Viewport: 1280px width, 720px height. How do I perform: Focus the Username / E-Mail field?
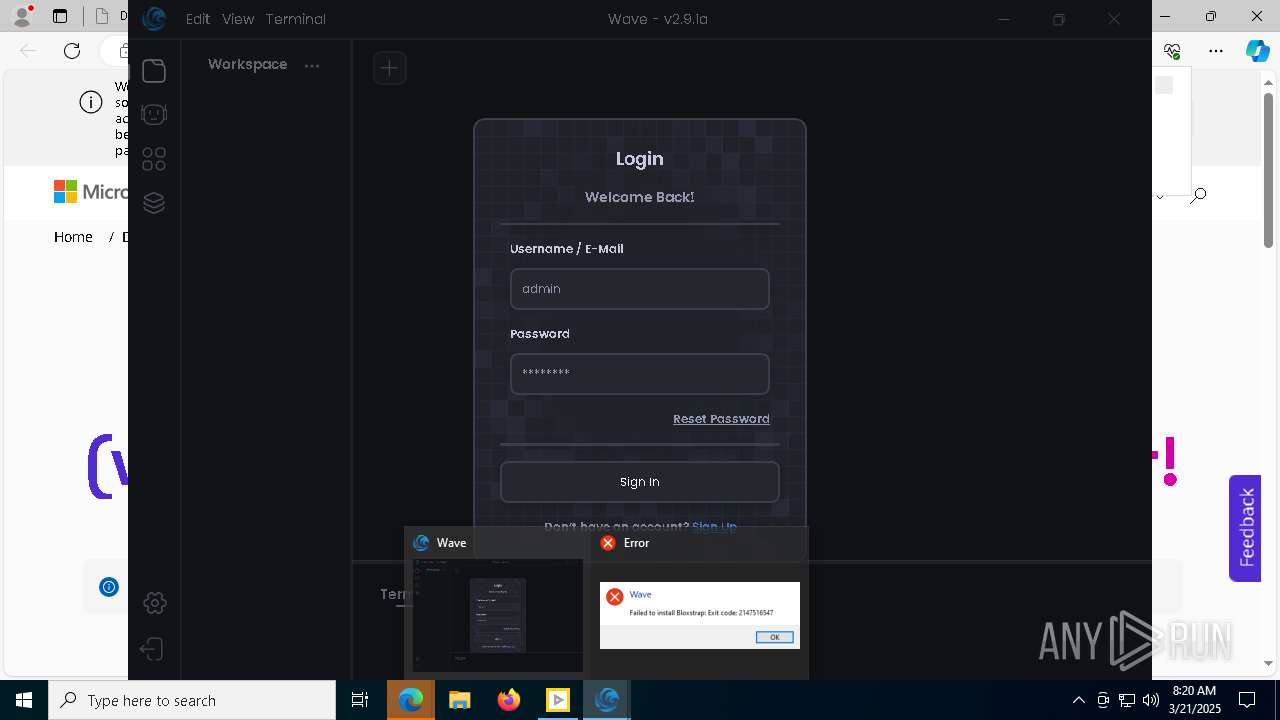click(x=640, y=289)
